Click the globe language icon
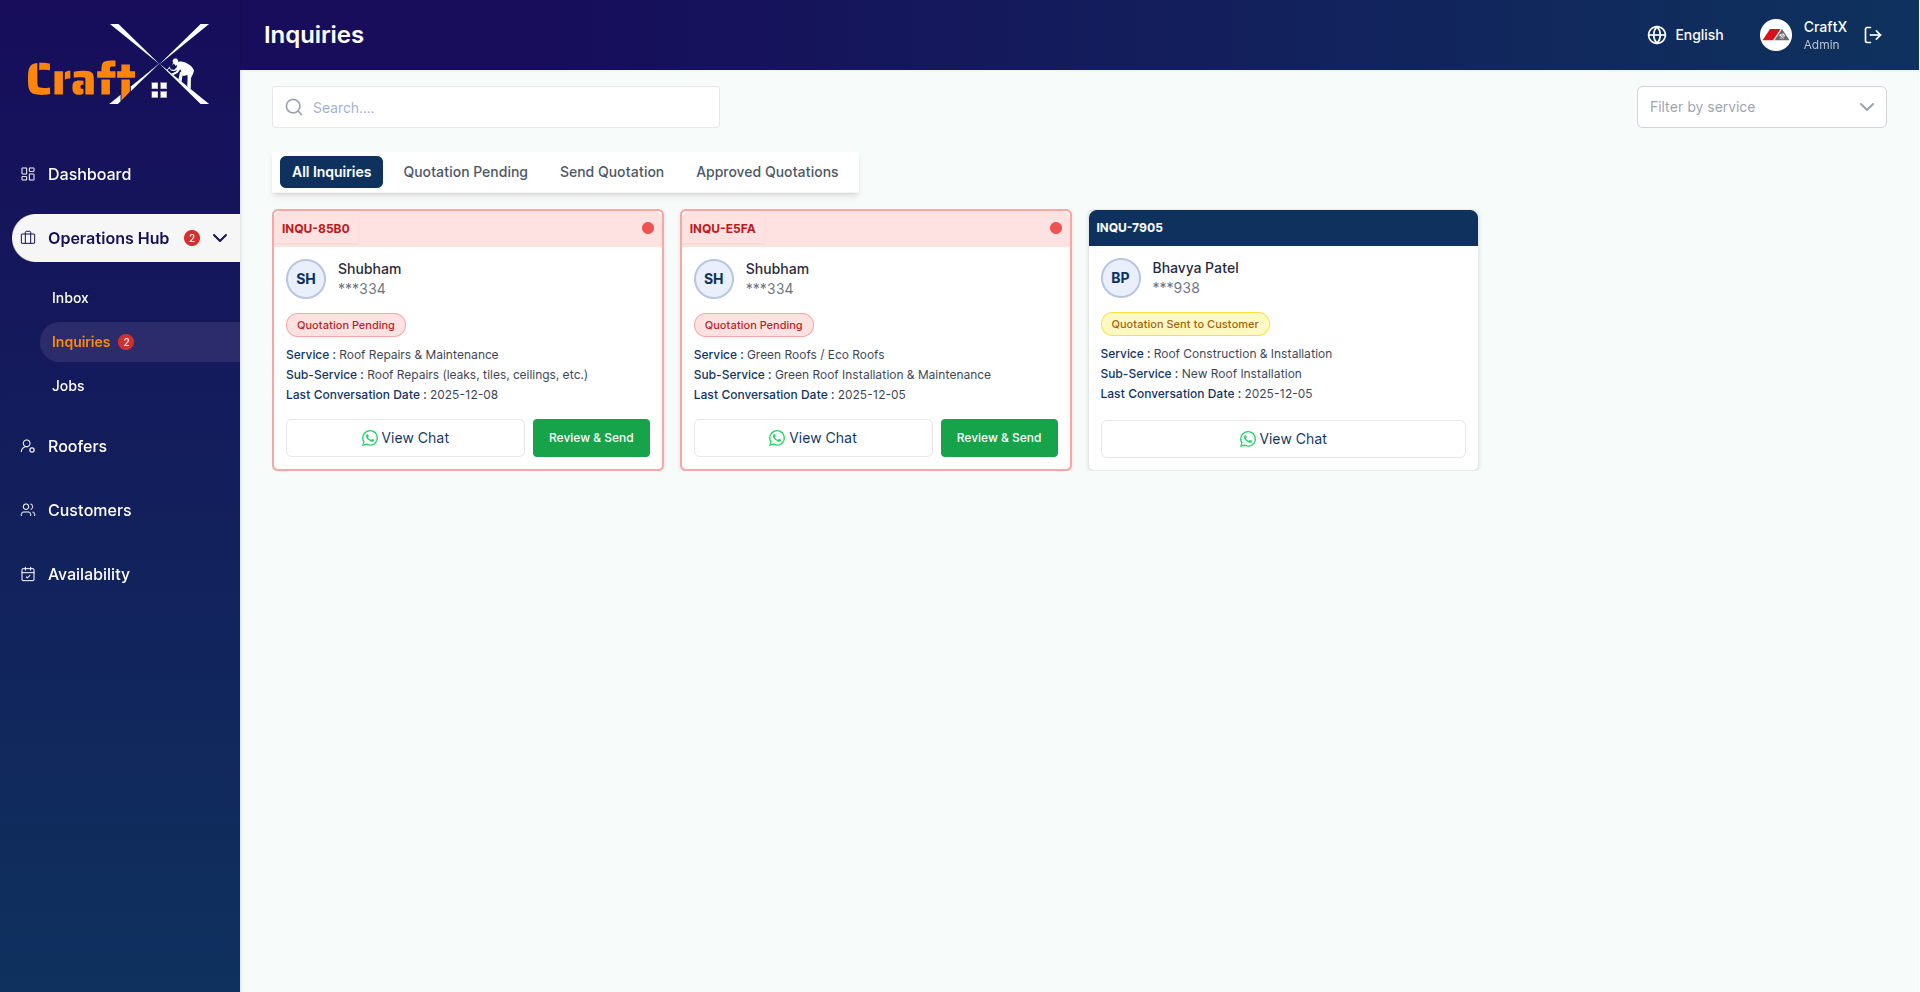 [x=1657, y=35]
